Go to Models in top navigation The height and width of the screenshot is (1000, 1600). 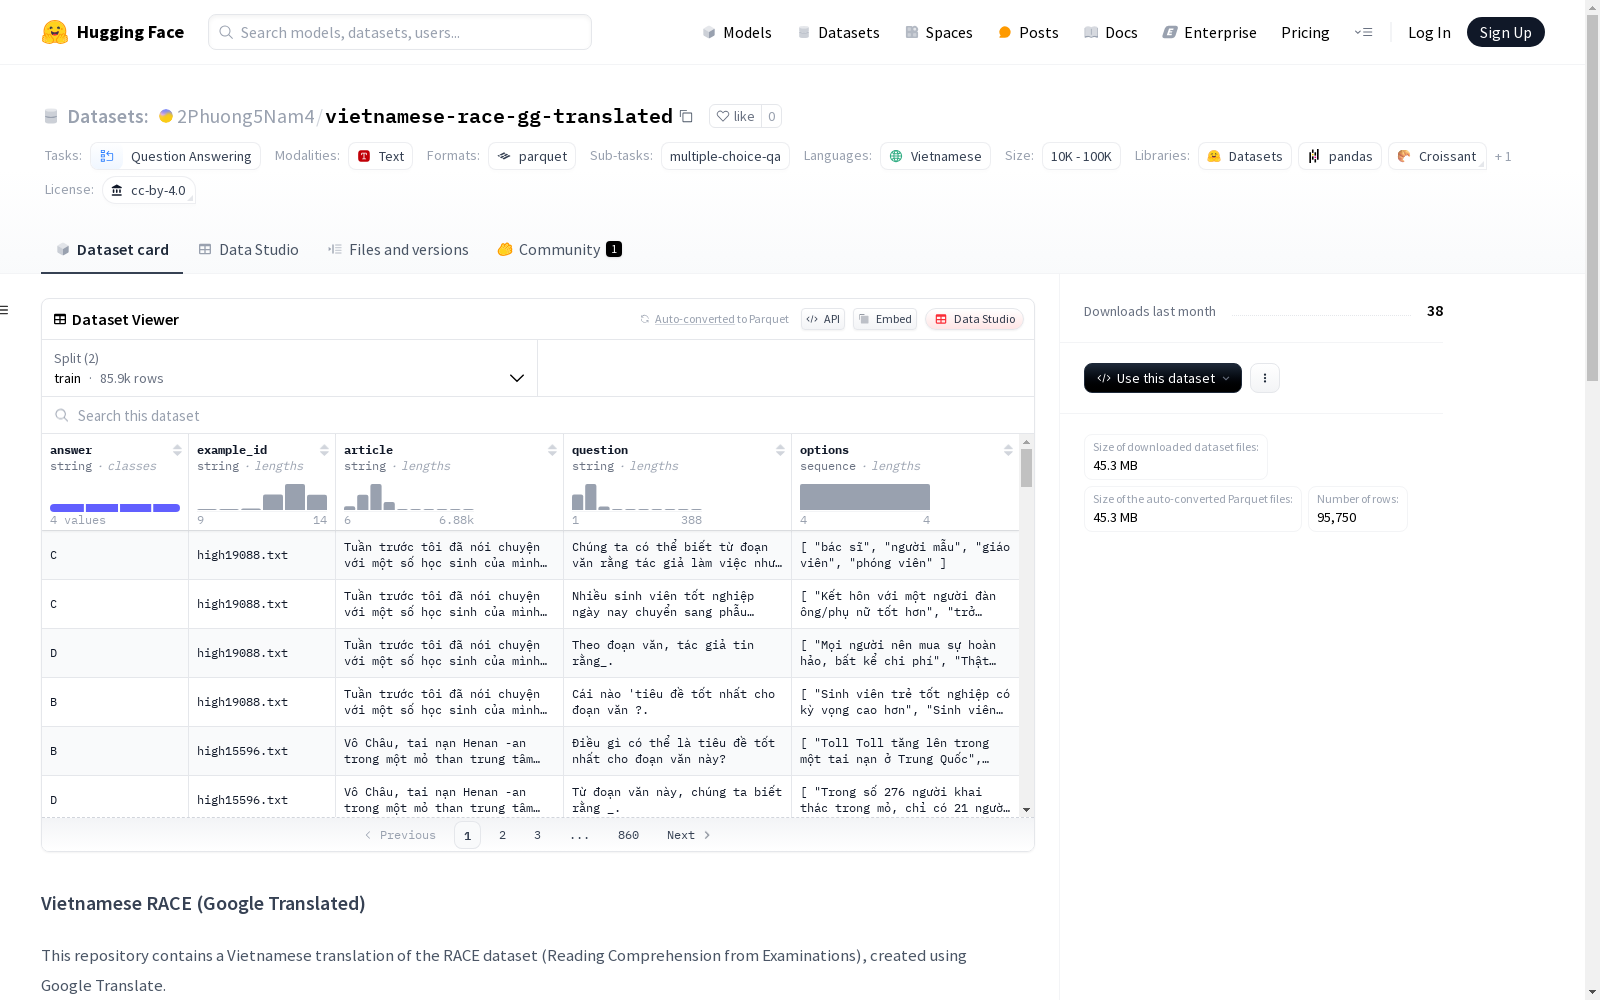[737, 32]
